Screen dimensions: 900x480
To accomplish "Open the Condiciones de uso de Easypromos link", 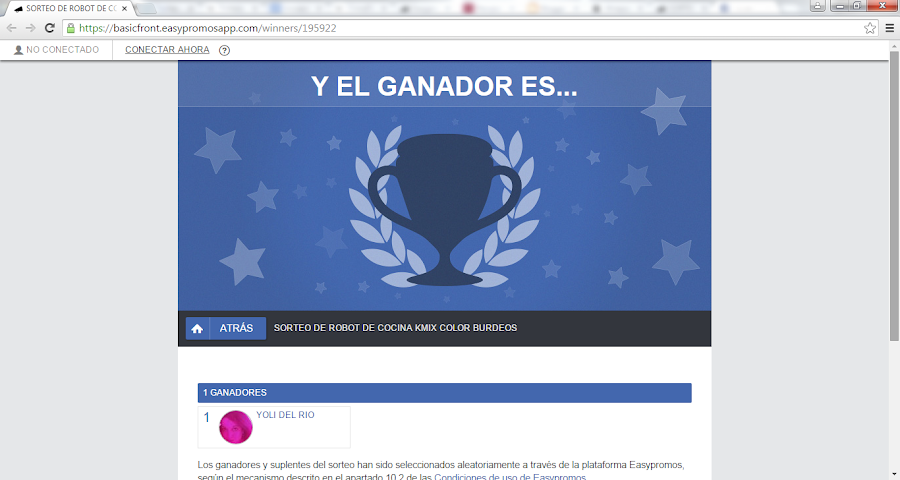I will pos(510,476).
